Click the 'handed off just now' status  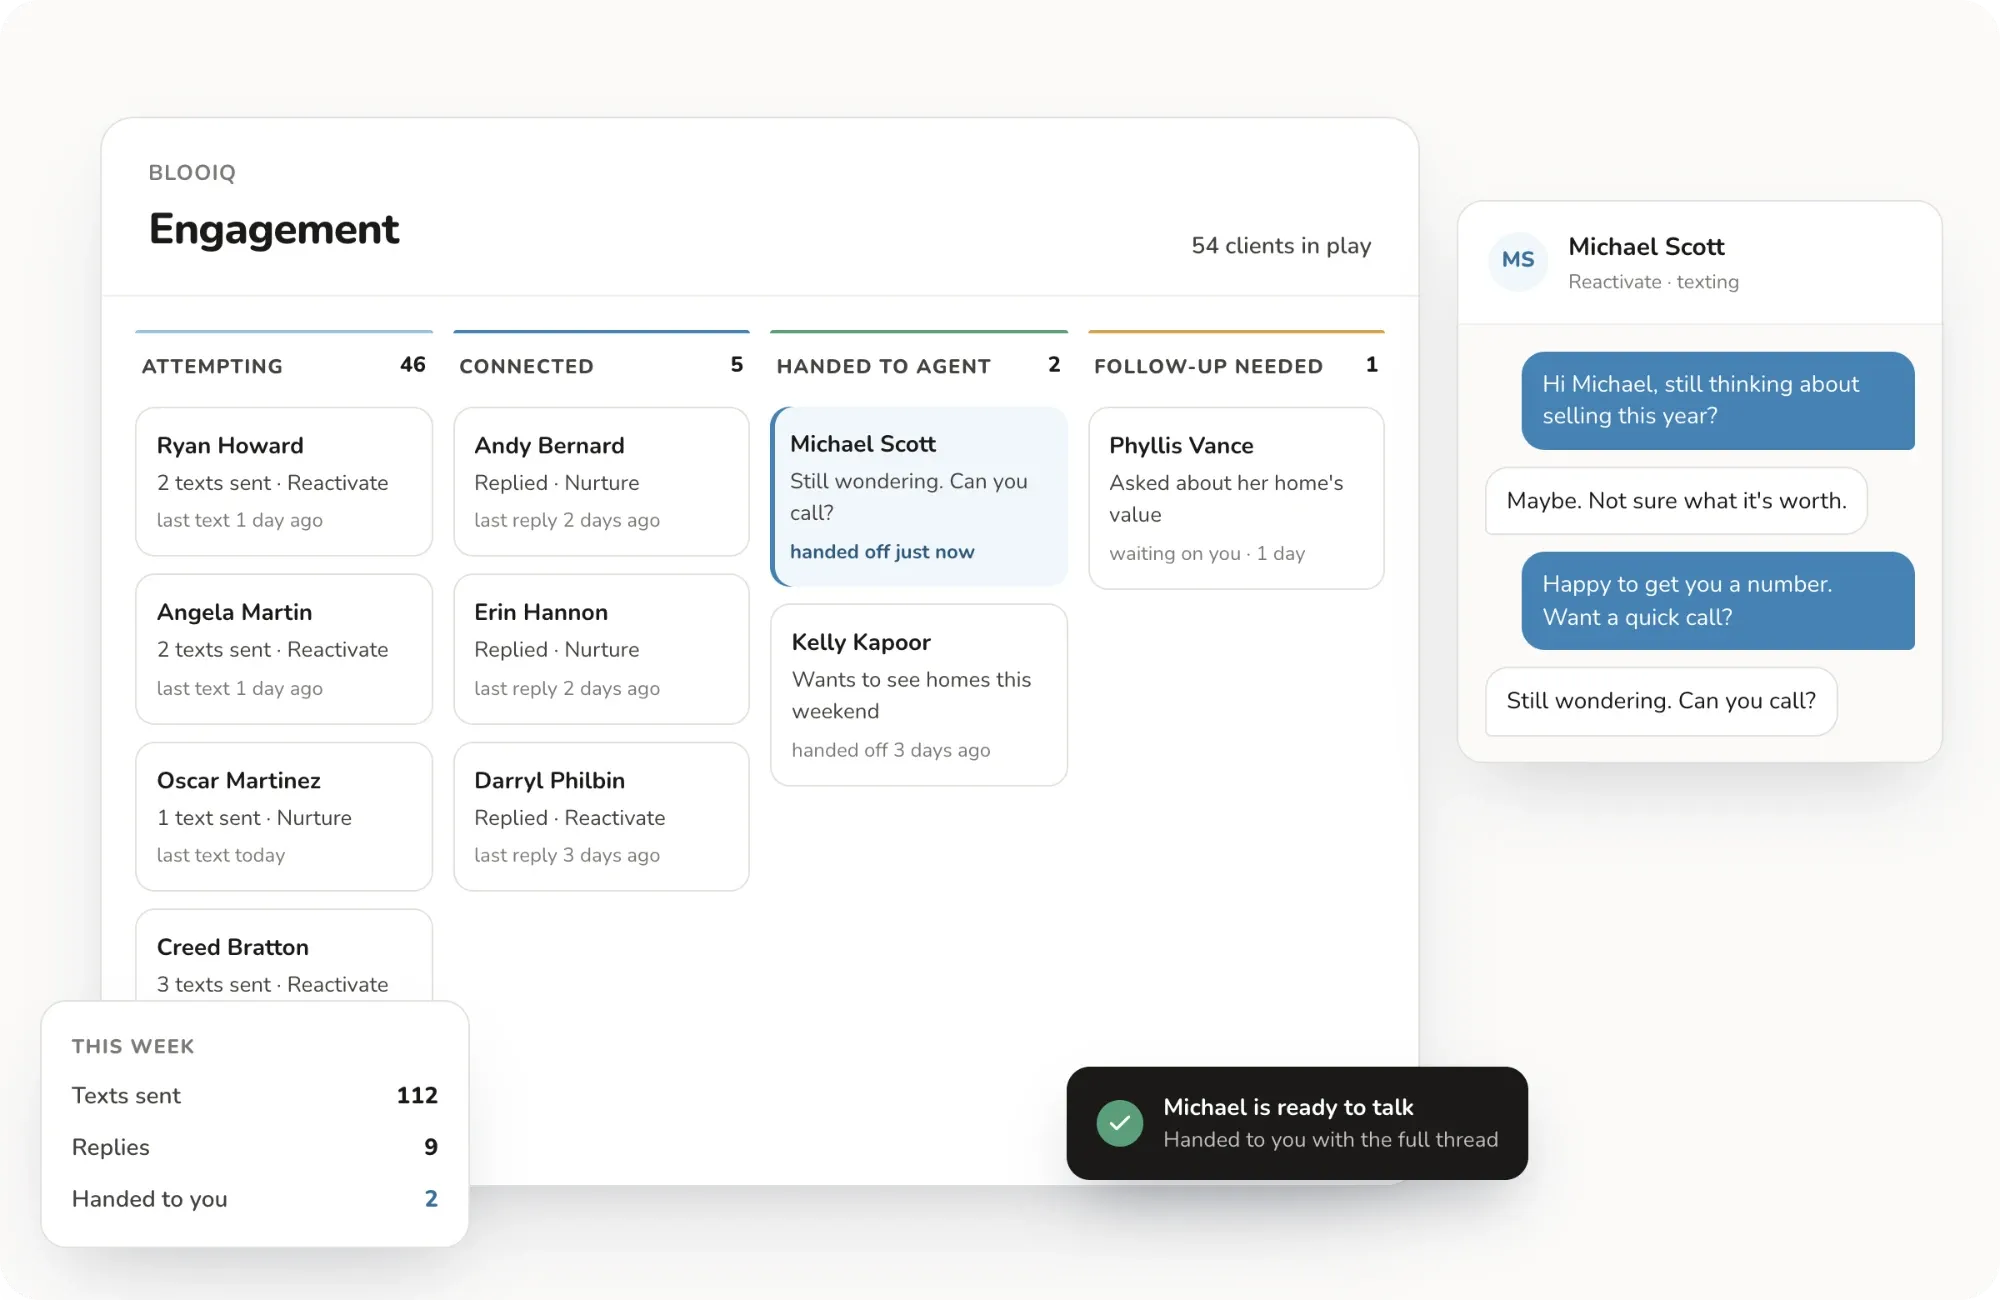[882, 552]
